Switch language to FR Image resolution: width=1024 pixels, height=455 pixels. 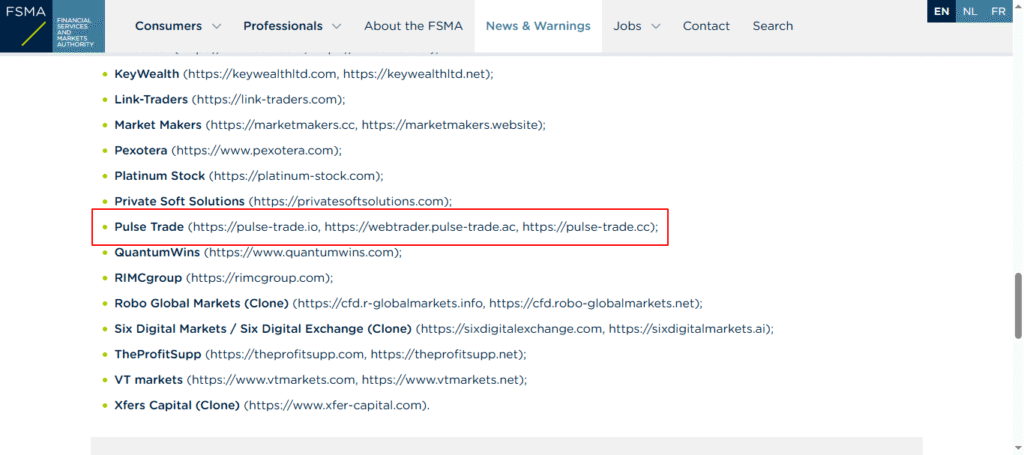[998, 11]
